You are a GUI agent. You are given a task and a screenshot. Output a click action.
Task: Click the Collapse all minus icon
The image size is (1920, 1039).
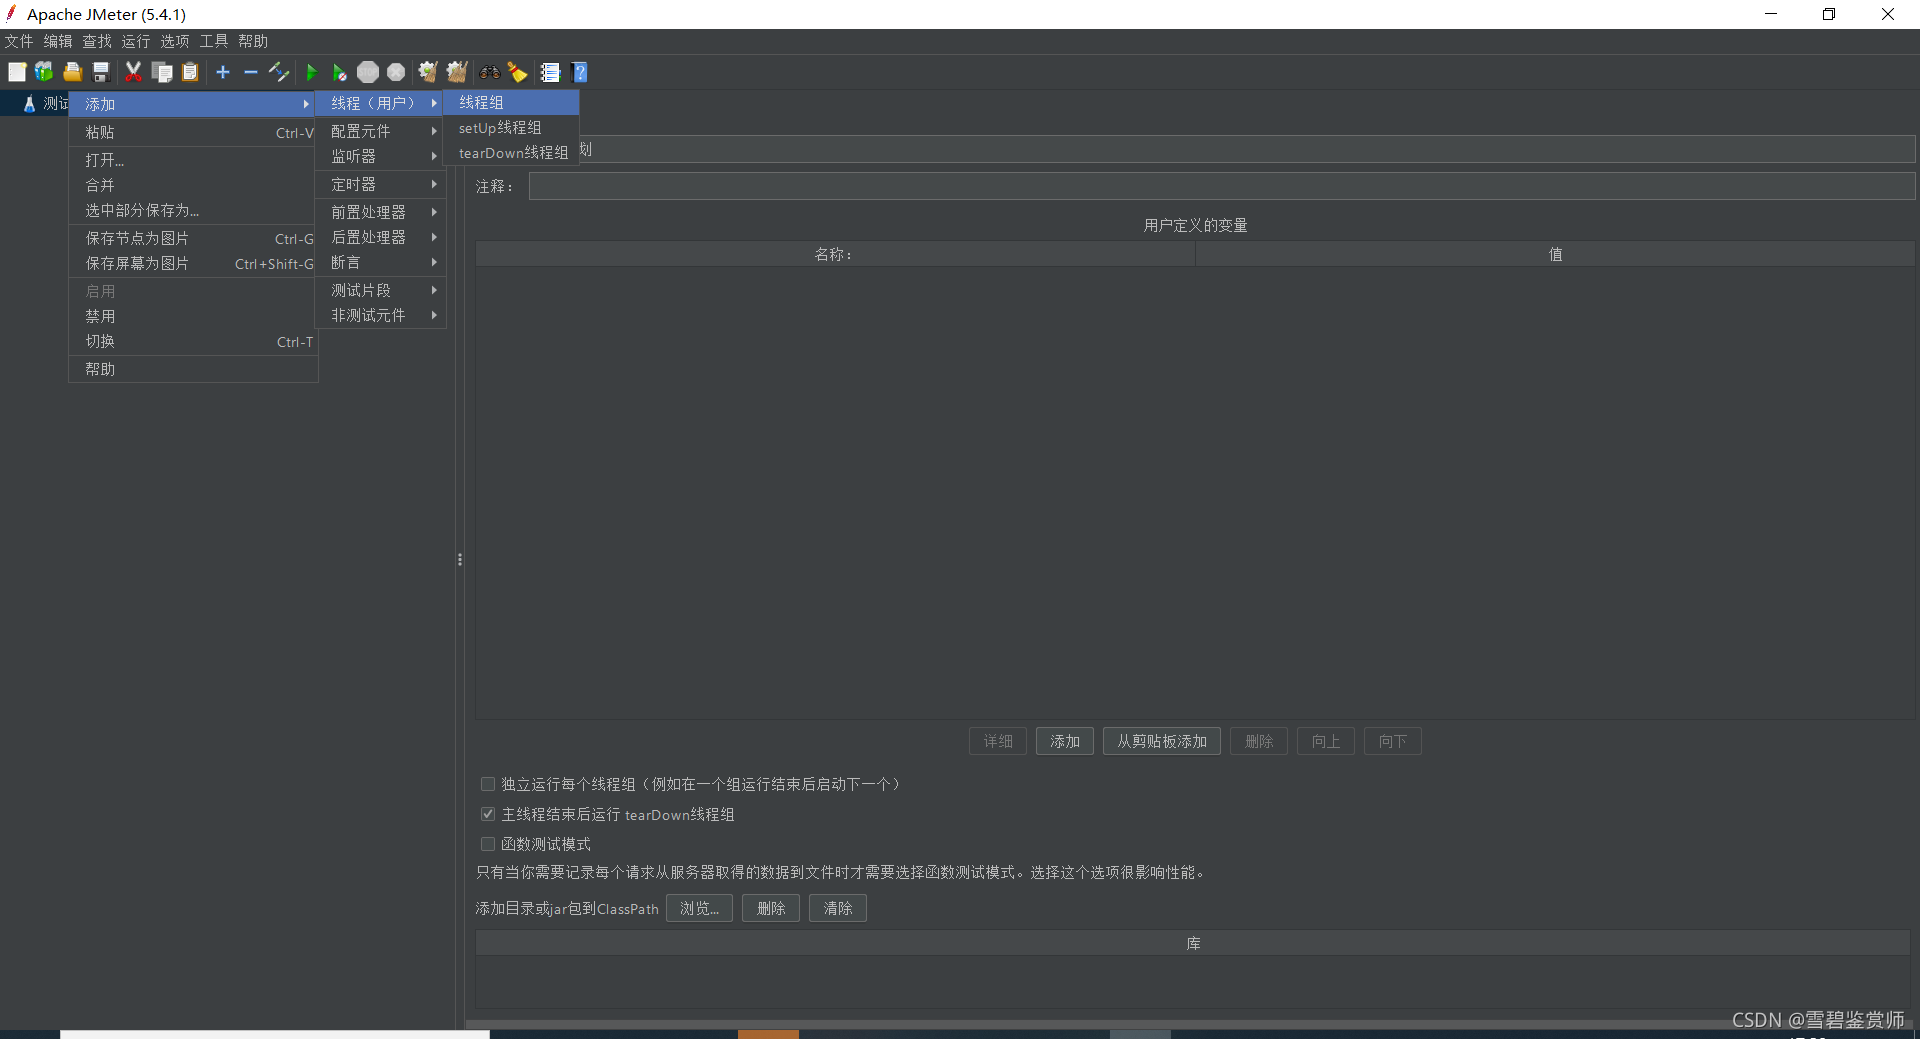251,72
